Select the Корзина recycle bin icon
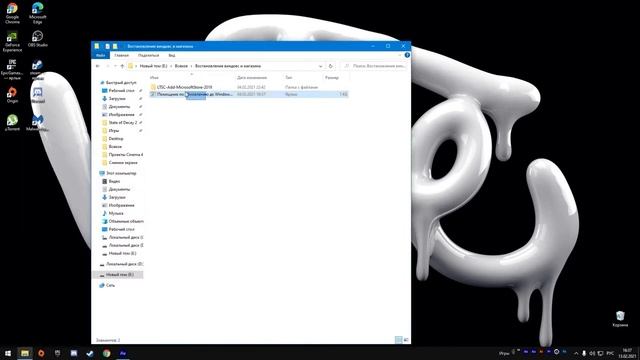Screen dimensions: 640x360 pos(620,319)
